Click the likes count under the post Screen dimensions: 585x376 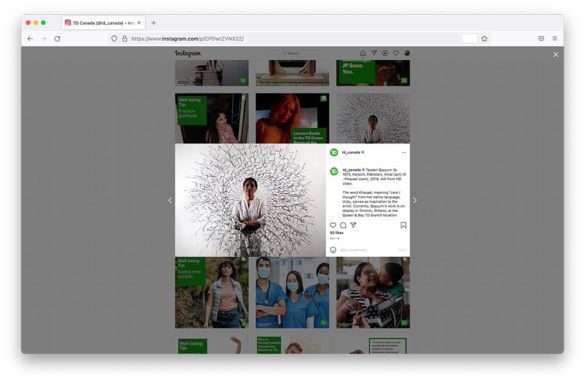(337, 233)
